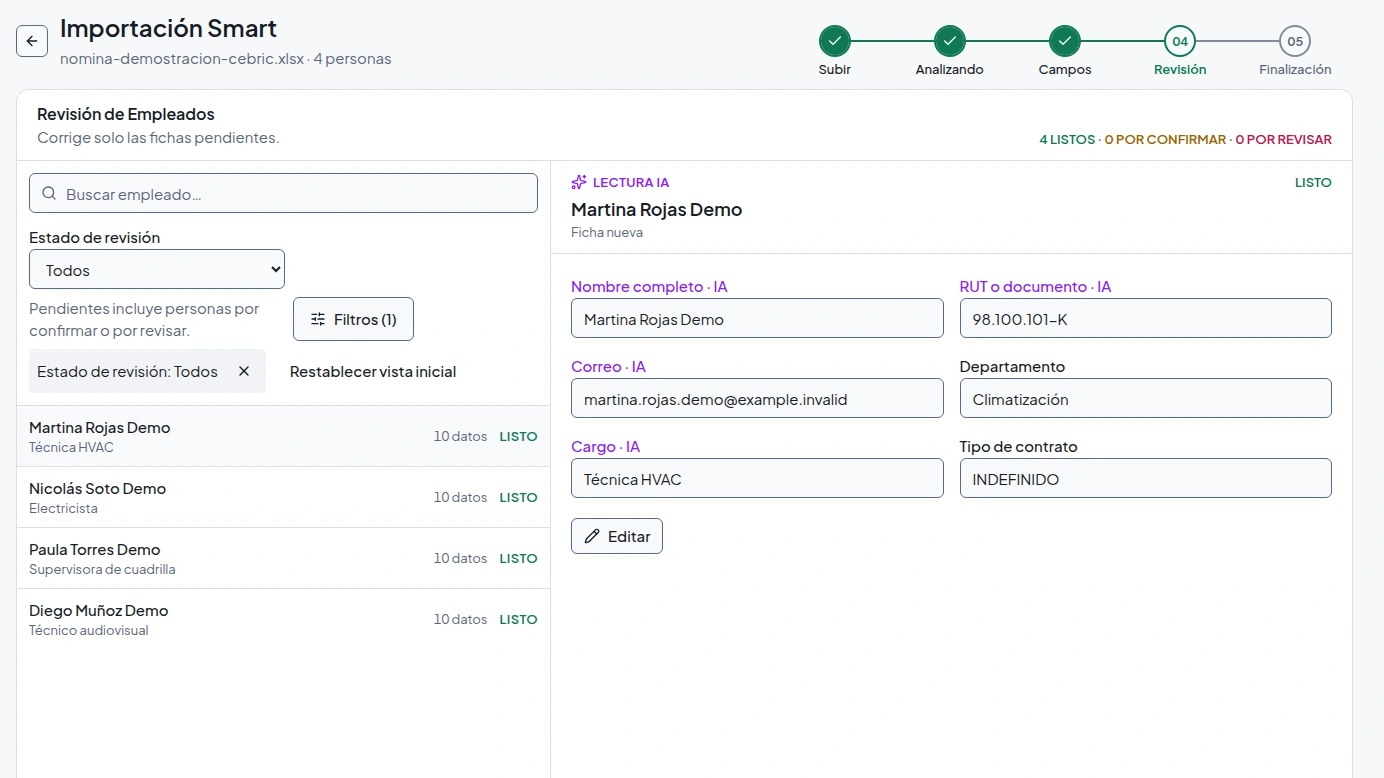Focus the Buscar empleado search field
This screenshot has width=1384, height=778.
(283, 194)
